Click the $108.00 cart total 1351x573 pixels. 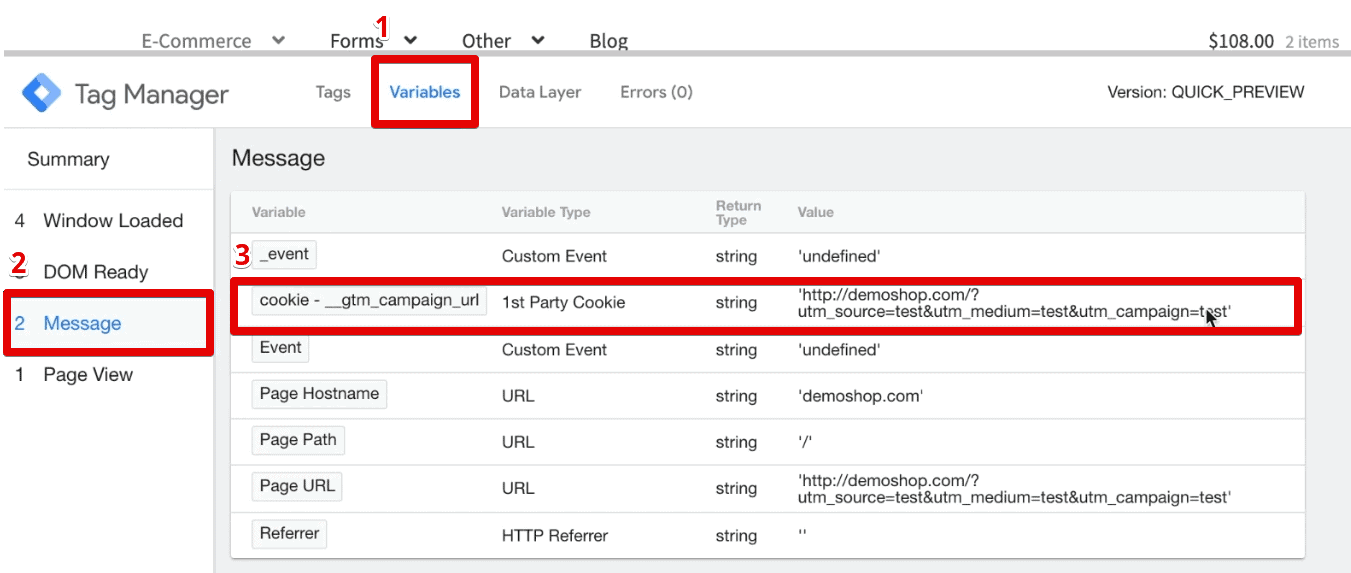pos(1240,41)
